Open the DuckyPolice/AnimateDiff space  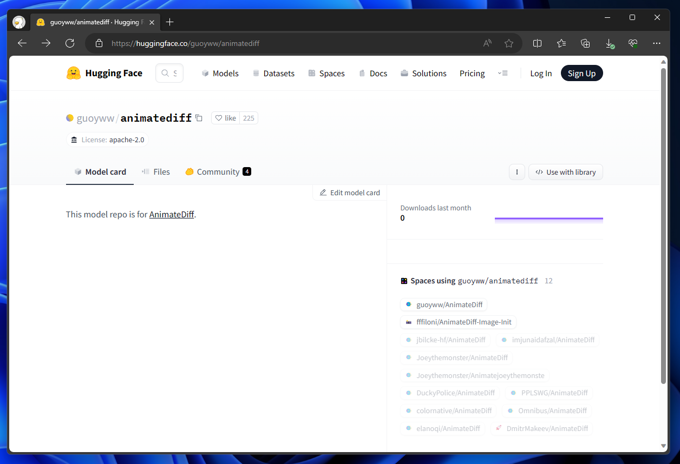tap(450, 393)
